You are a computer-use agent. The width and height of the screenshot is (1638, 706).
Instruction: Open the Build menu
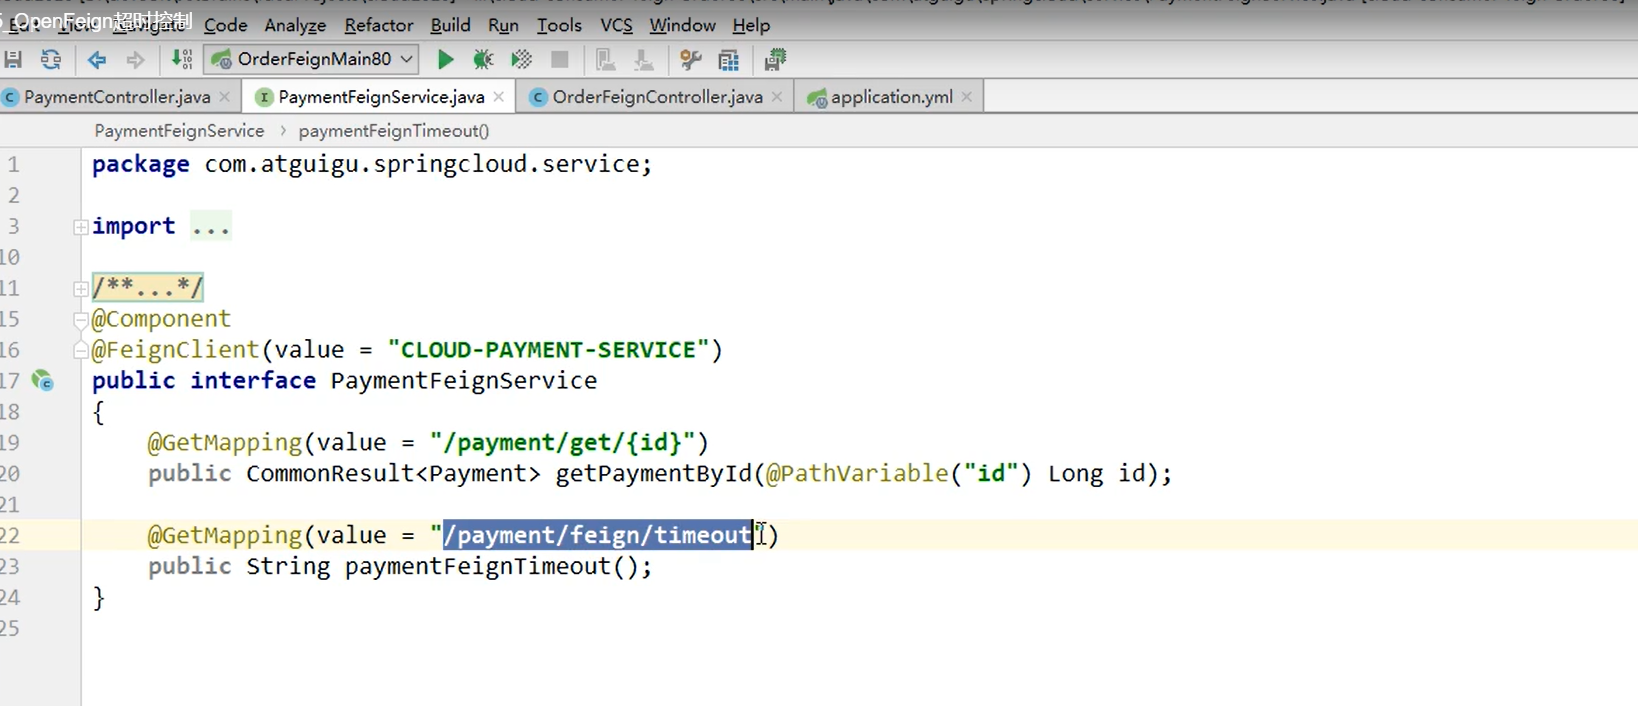coord(450,25)
